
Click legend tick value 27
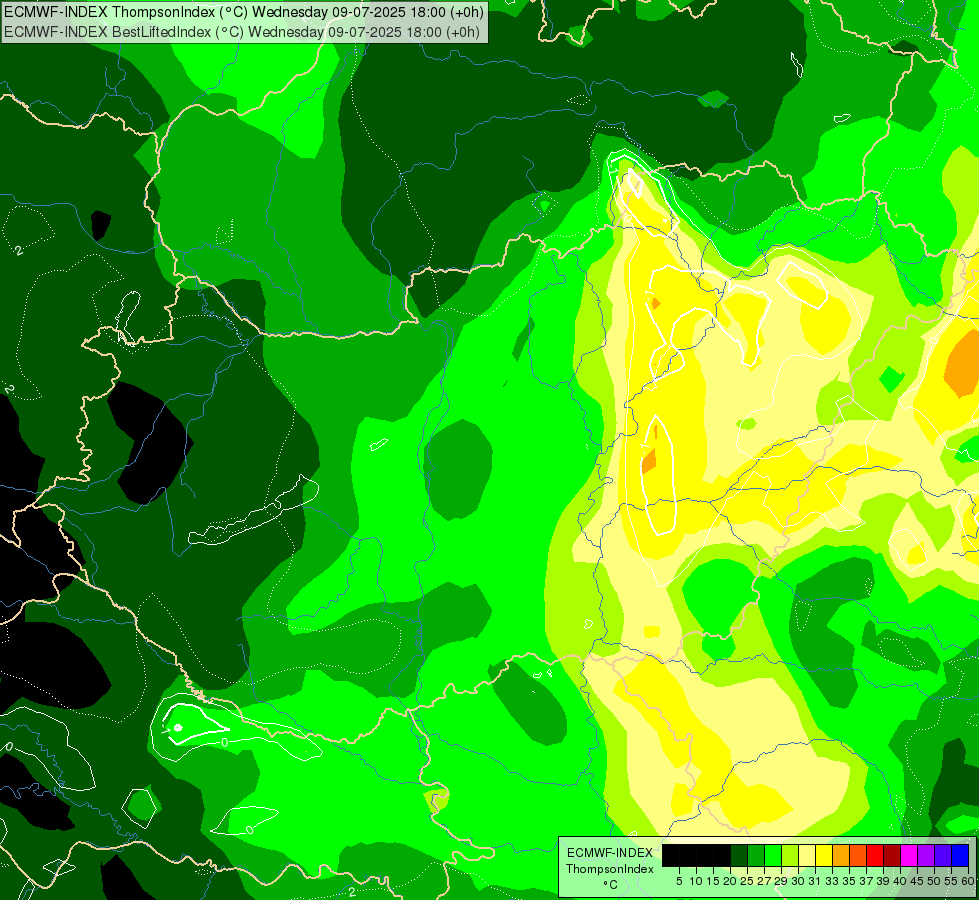(x=764, y=881)
